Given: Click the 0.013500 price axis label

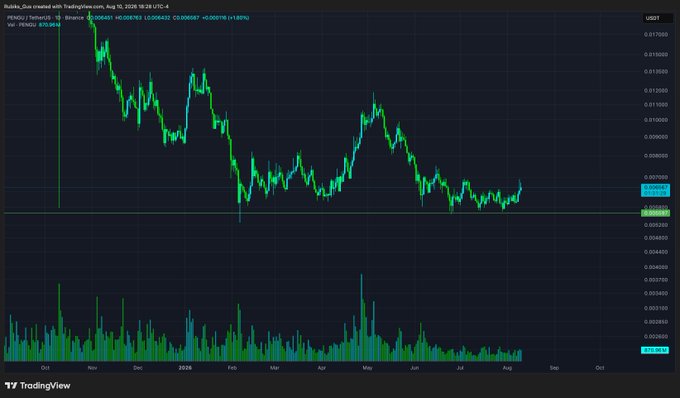Looking at the screenshot, I should click(655, 72).
